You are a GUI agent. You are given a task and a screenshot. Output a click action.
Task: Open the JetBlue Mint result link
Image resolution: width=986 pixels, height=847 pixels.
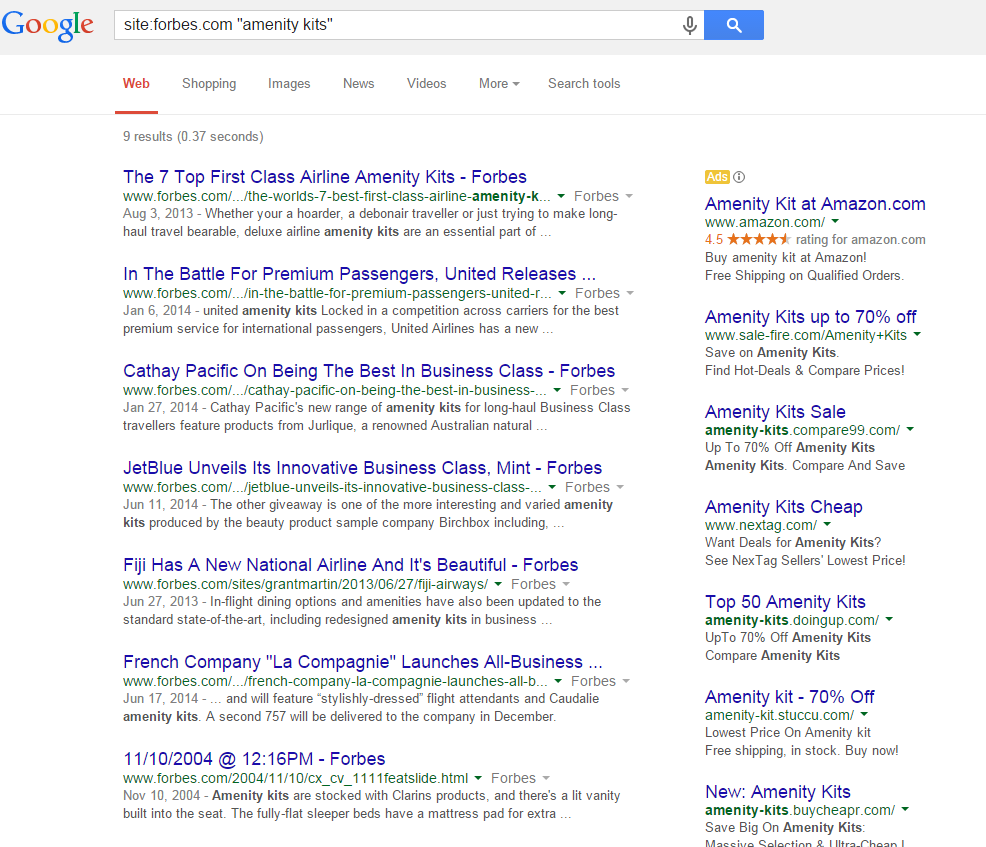[x=363, y=468]
